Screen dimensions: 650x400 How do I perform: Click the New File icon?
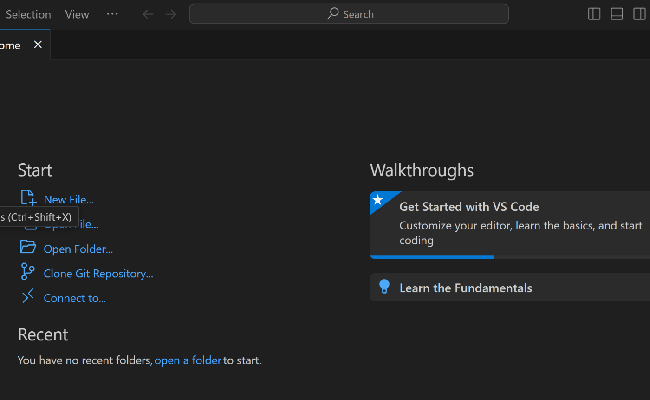tap(28, 198)
